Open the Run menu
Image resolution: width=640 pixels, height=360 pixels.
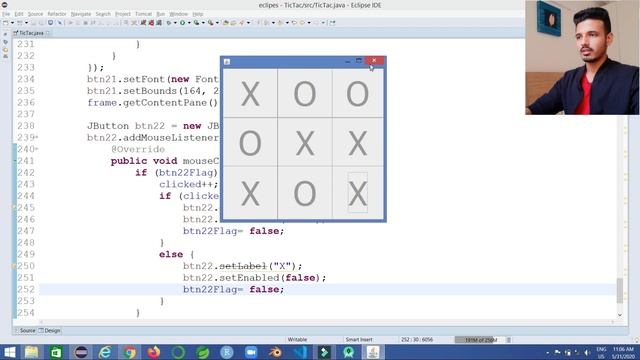tap(160, 14)
